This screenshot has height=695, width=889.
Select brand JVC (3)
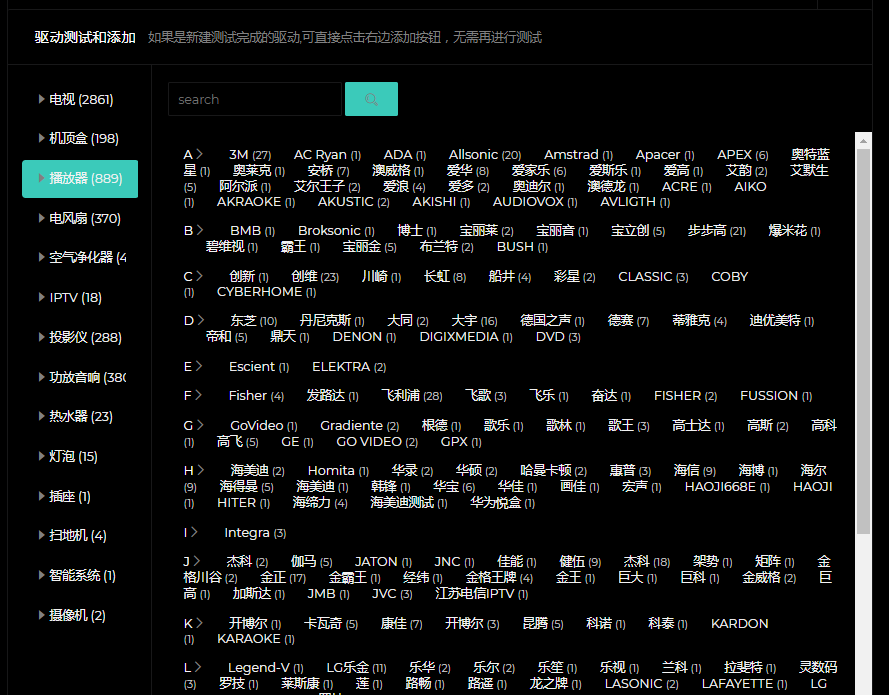click(392, 594)
